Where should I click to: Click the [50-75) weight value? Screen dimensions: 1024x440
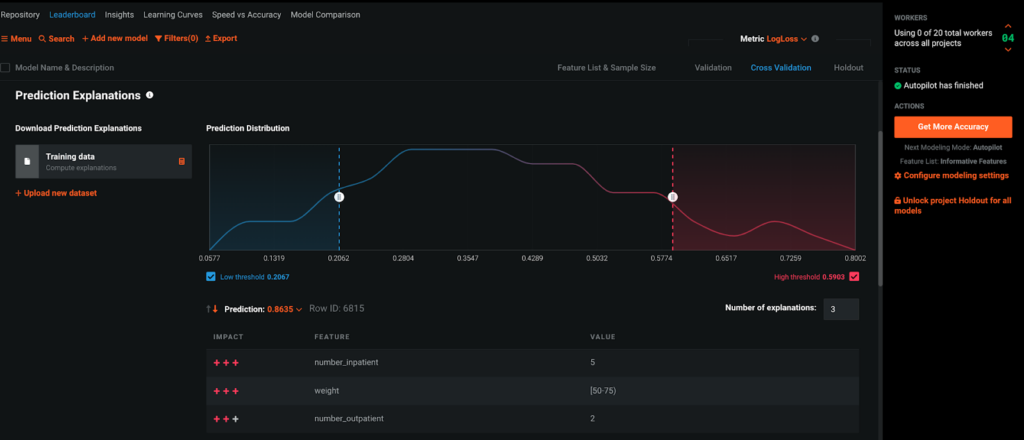point(603,390)
